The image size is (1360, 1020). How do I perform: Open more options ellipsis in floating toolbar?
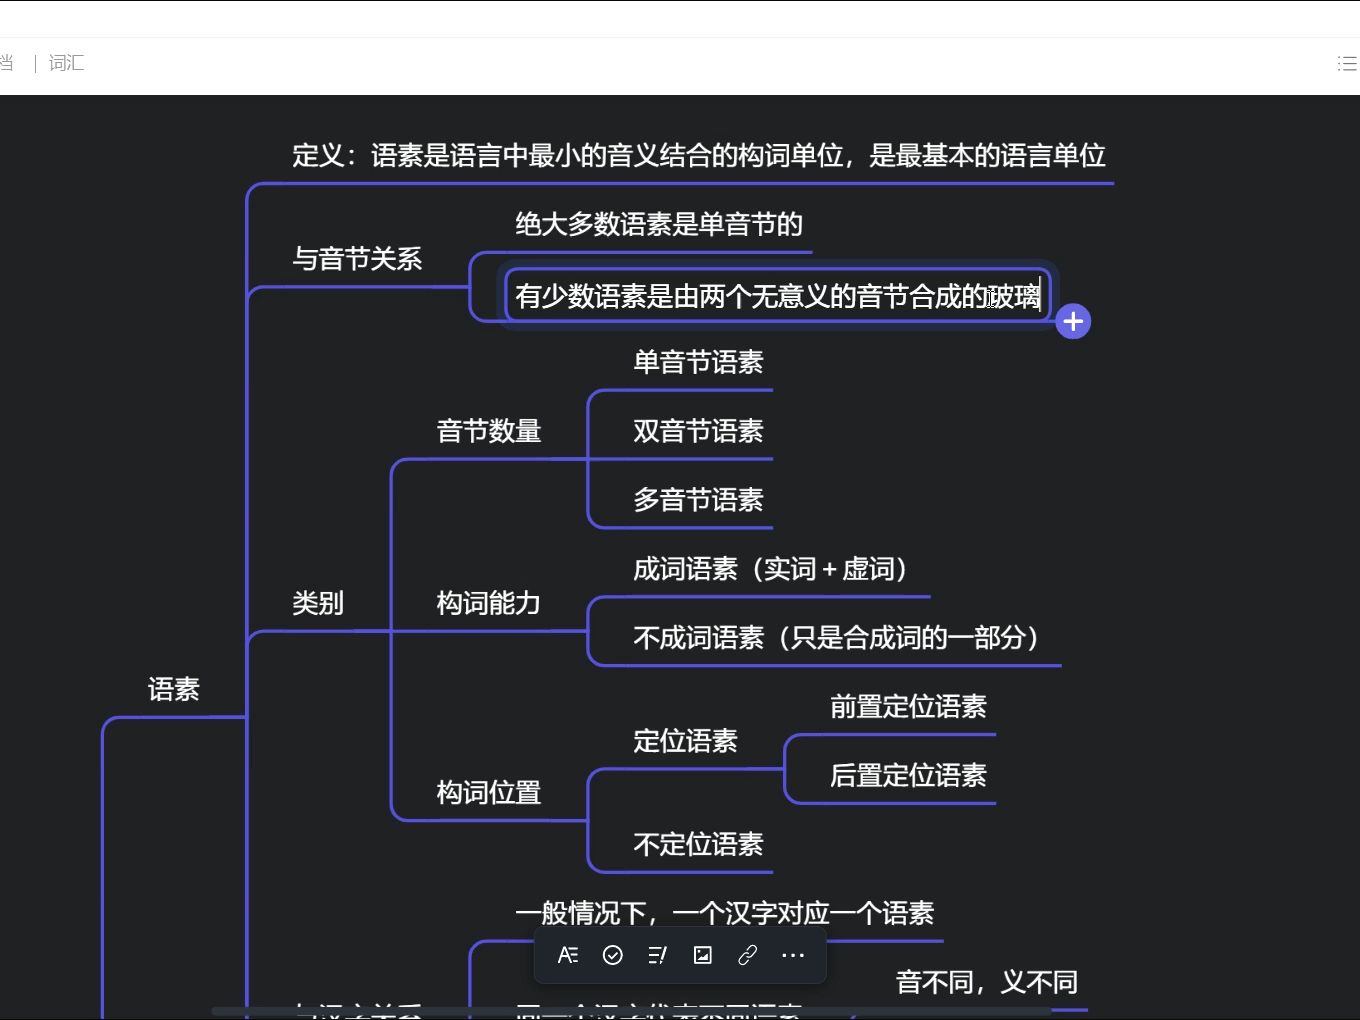tap(793, 956)
